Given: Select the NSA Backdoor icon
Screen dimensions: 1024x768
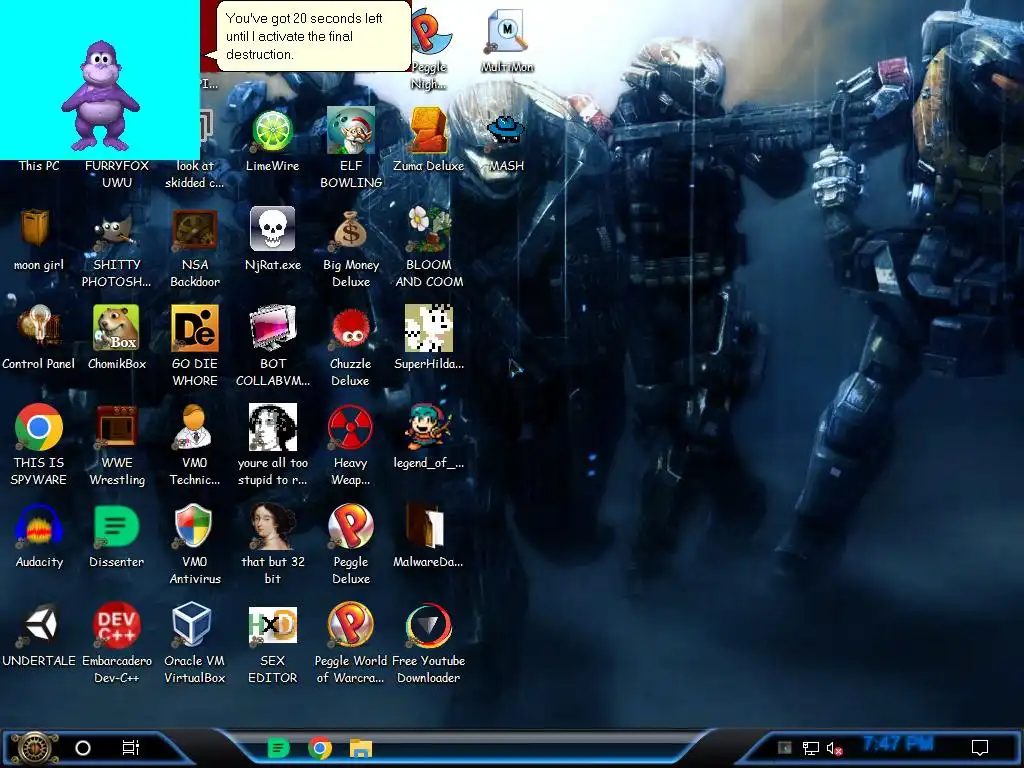Looking at the screenshot, I should click(x=195, y=231).
